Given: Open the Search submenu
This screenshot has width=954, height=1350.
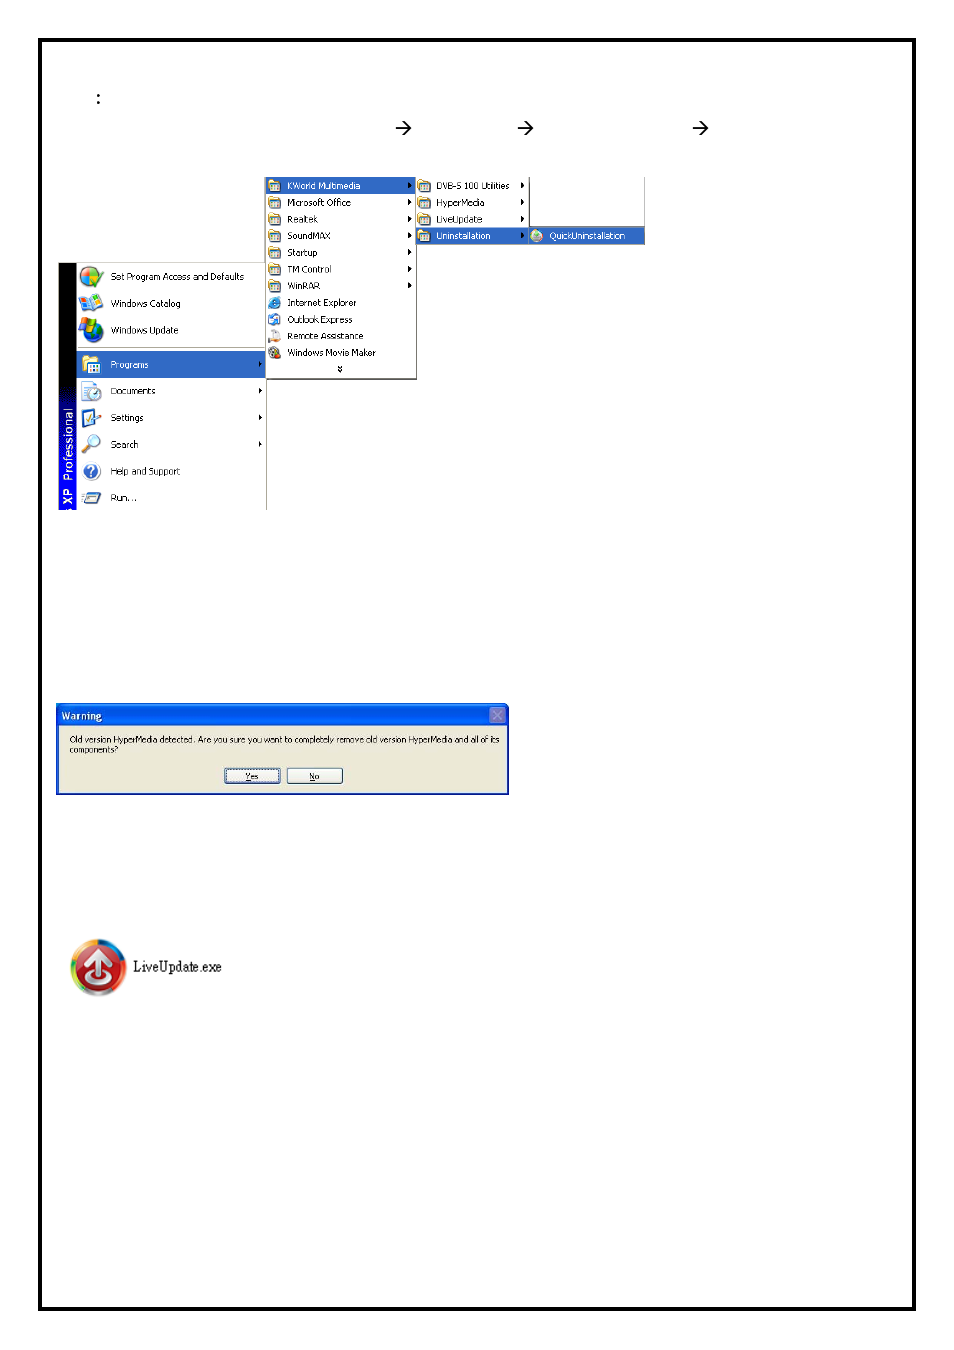Looking at the screenshot, I should [171, 444].
